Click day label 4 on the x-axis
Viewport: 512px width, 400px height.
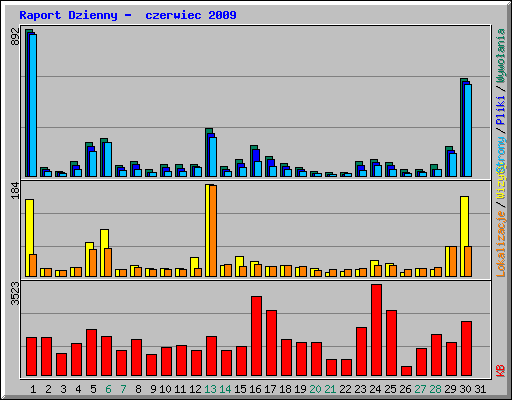(x=78, y=389)
